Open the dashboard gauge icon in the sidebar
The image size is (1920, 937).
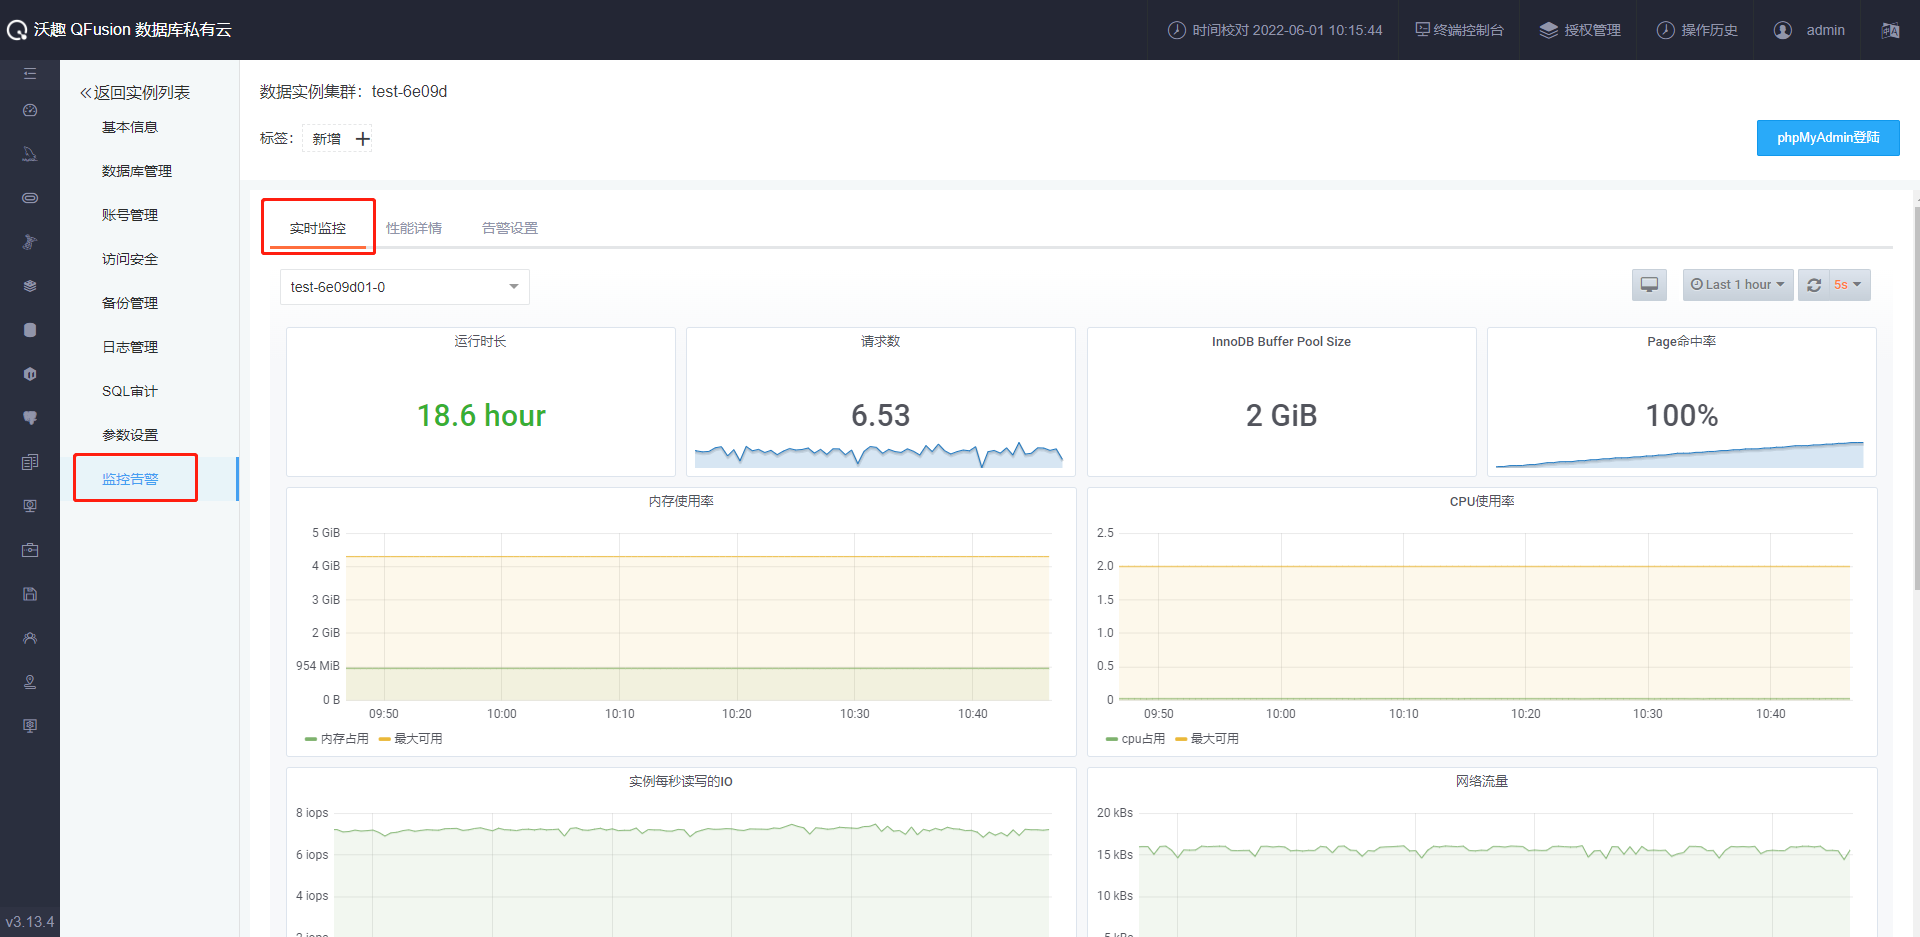click(30, 110)
